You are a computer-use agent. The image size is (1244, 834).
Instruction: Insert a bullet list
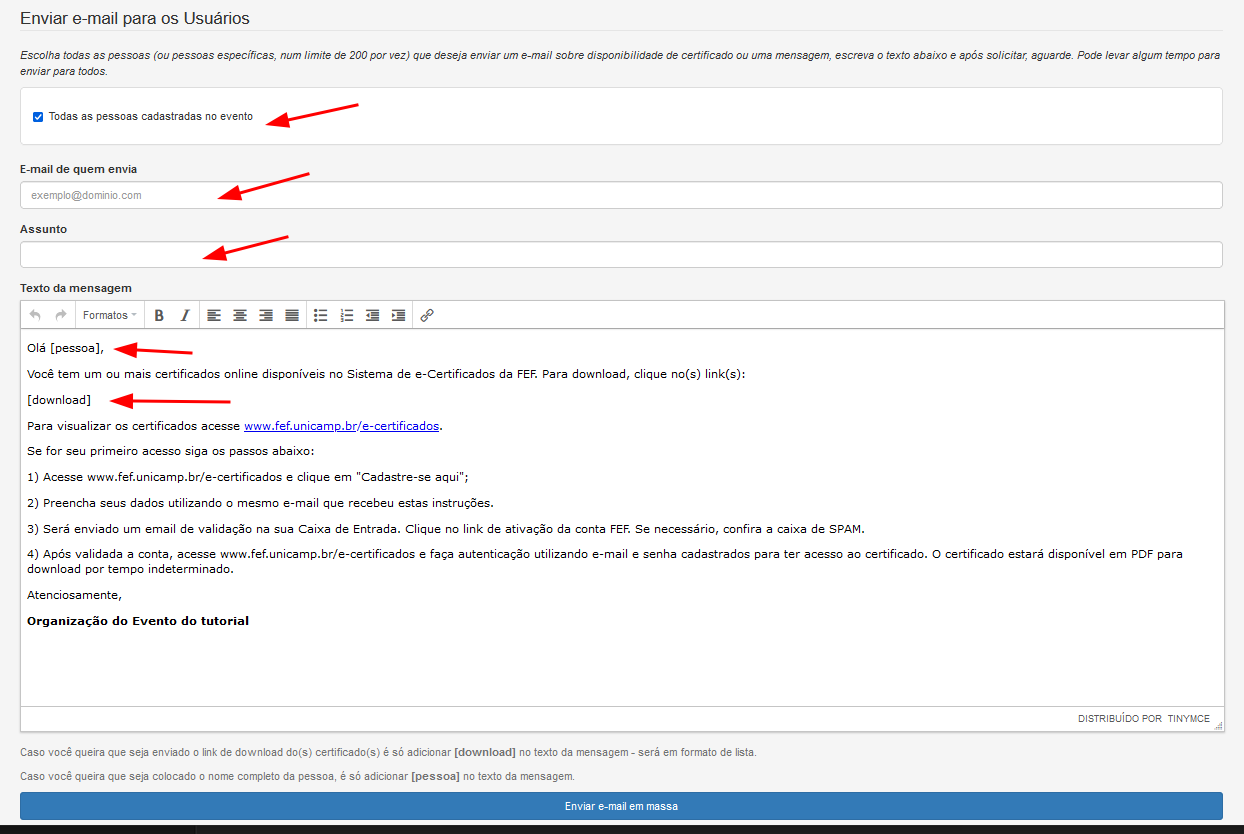[321, 315]
